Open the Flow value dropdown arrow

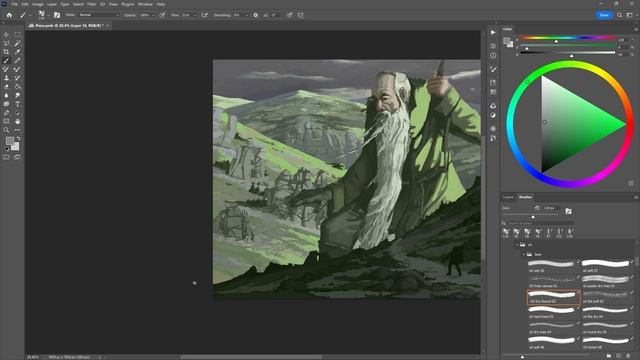(195, 15)
